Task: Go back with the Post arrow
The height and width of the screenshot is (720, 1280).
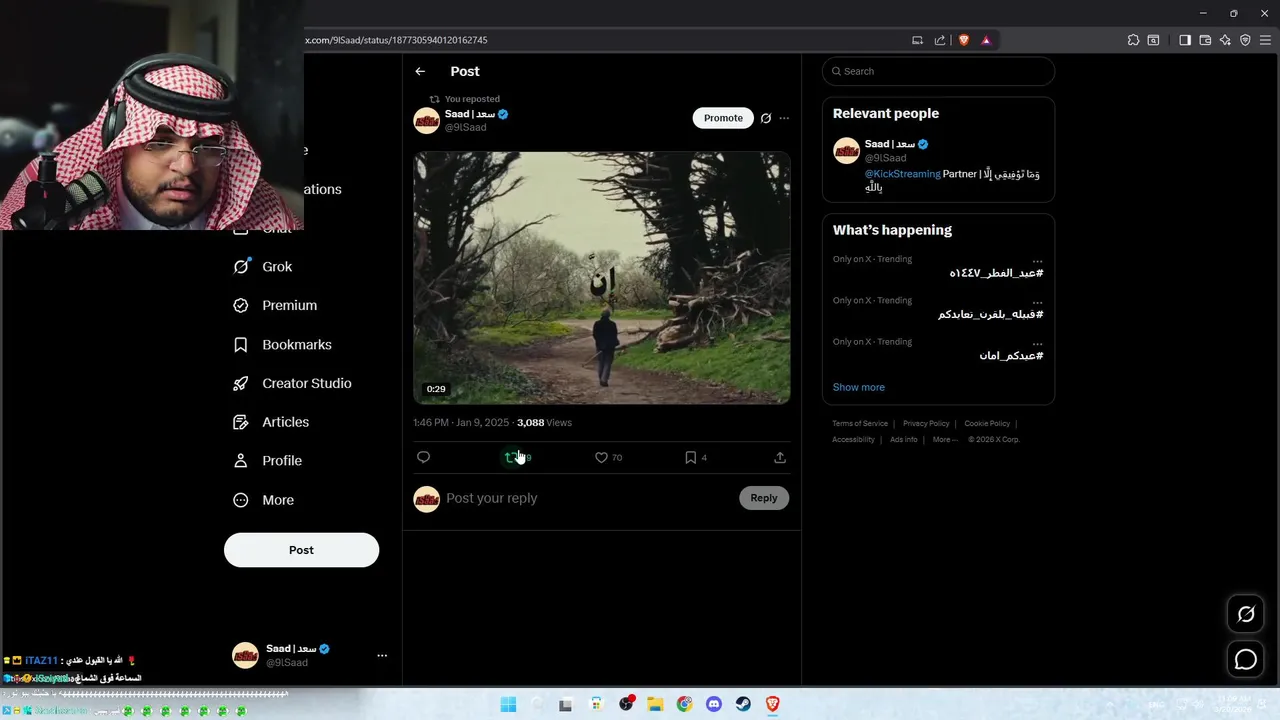Action: tap(420, 71)
